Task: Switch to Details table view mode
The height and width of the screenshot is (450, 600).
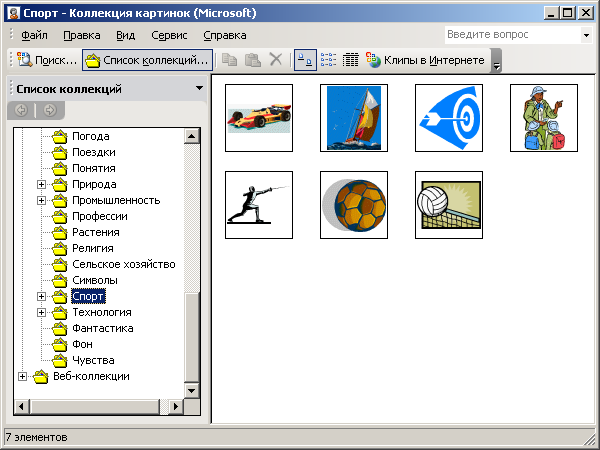Action: (351, 60)
